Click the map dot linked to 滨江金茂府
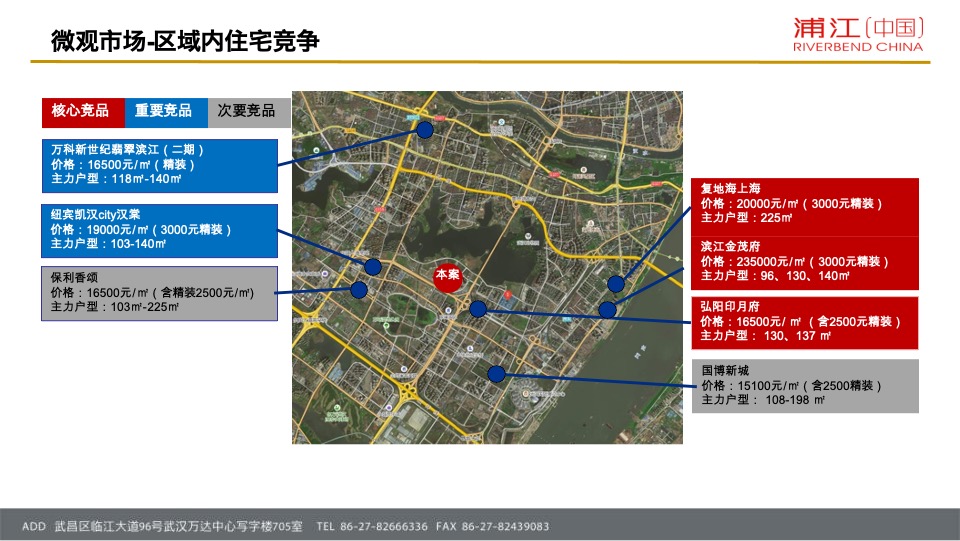 [x=607, y=310]
